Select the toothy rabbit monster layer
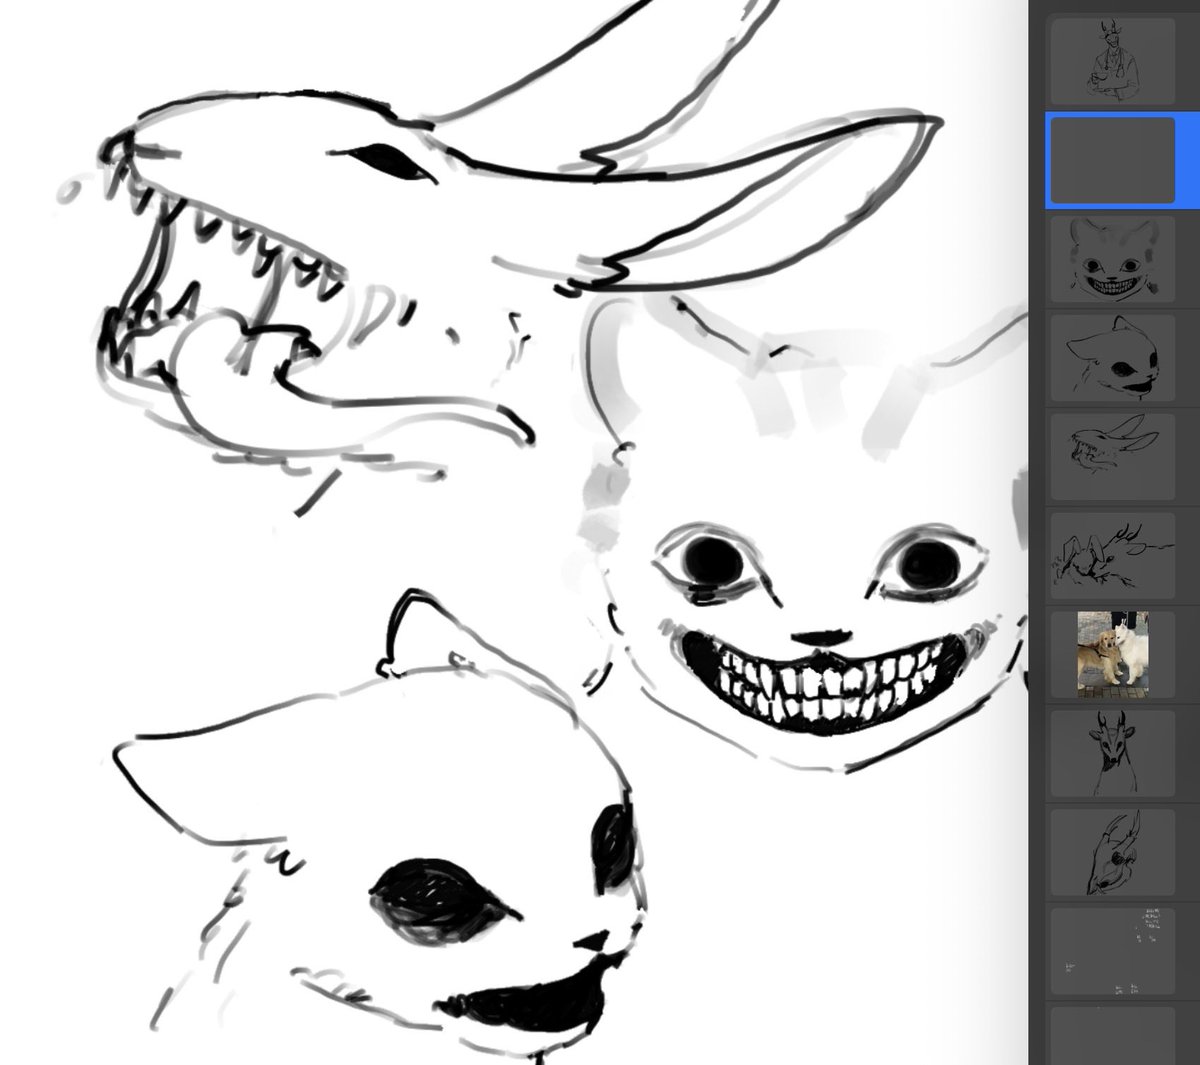Viewport: 1200px width, 1065px height. [1111, 456]
